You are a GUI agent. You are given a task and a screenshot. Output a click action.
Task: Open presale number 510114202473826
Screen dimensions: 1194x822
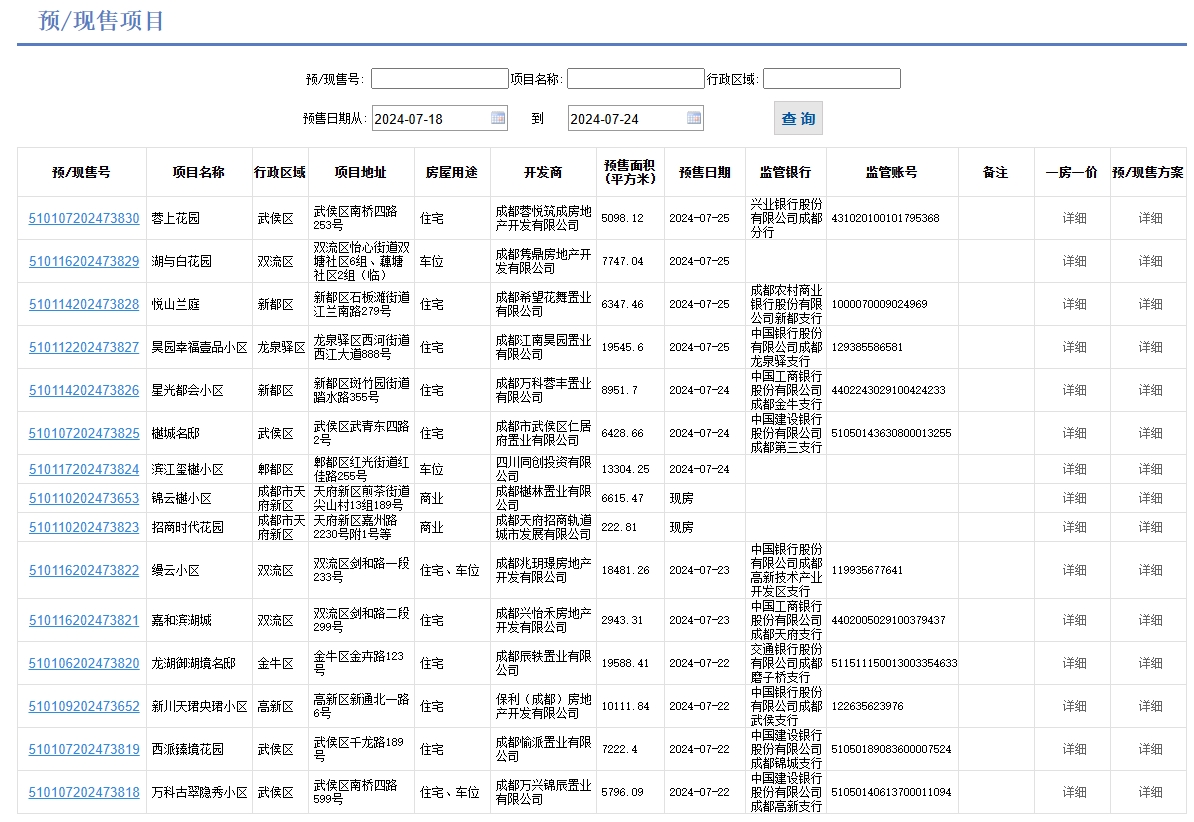tap(84, 391)
